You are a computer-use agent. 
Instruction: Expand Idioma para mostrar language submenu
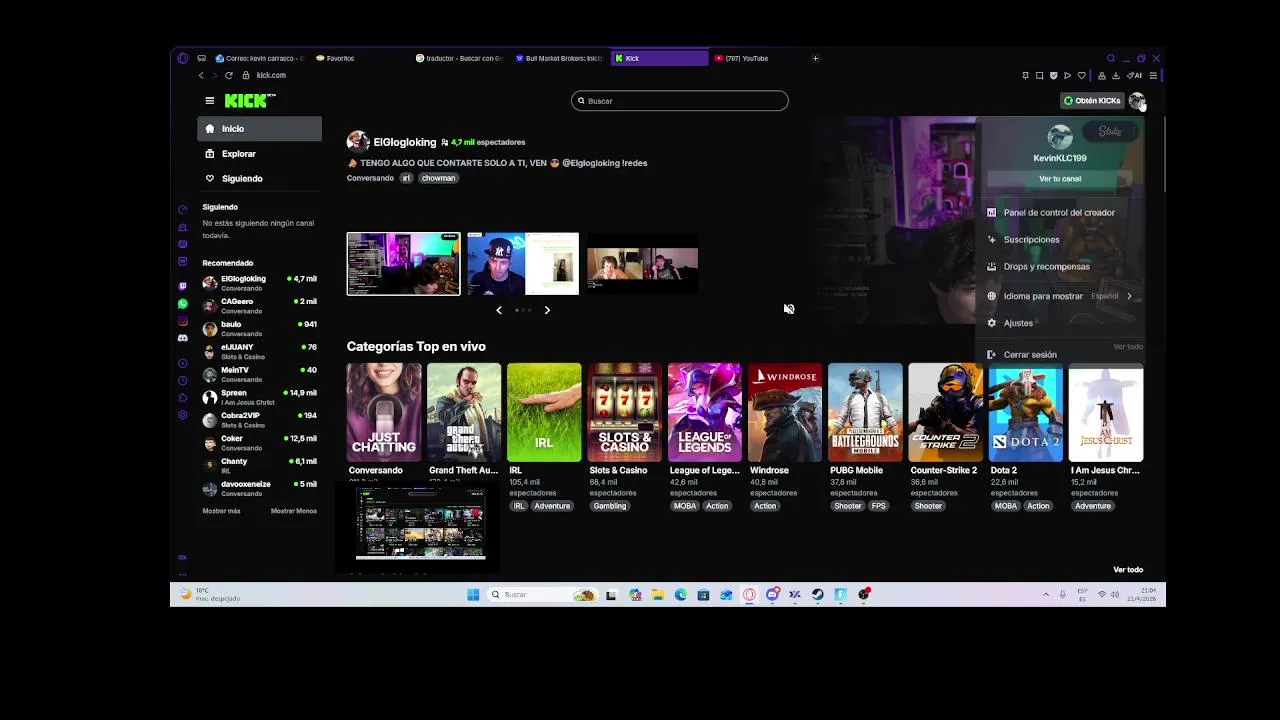click(x=1059, y=296)
